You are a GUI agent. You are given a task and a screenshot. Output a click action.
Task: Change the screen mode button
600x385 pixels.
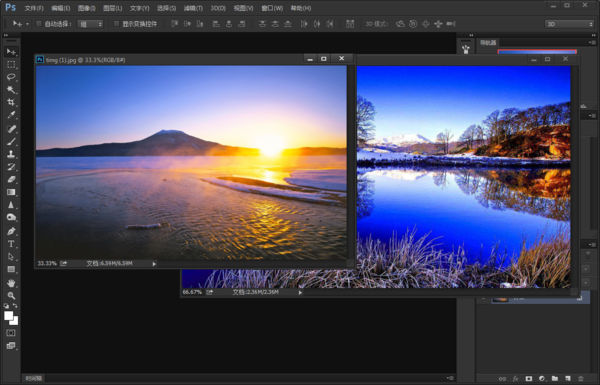(11, 346)
